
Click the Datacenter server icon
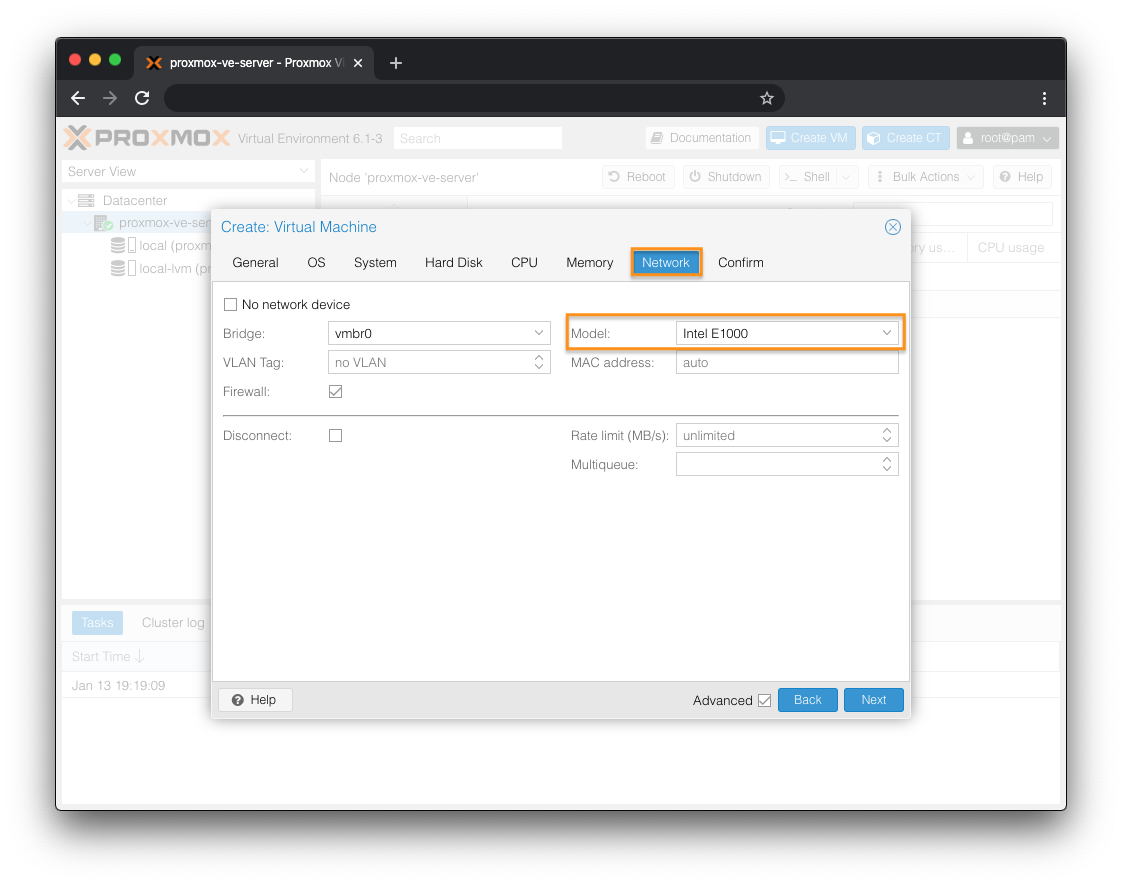click(x=86, y=200)
